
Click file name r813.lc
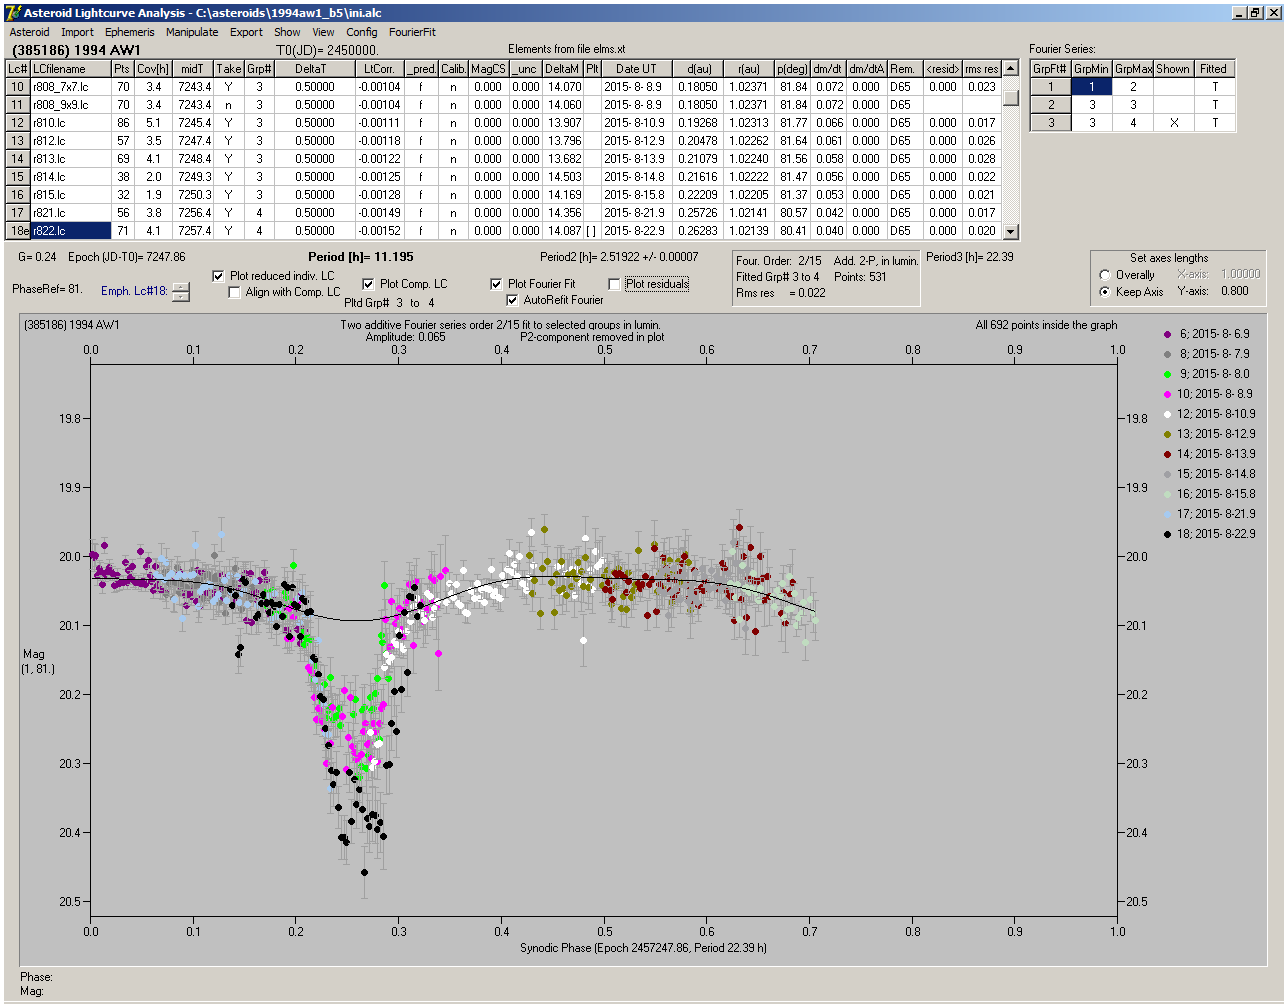tap(70, 159)
